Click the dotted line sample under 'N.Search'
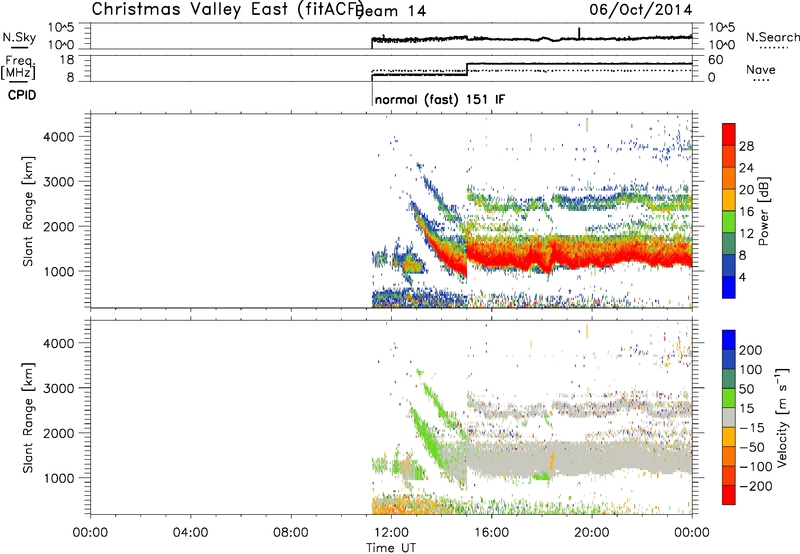The image size is (800, 554). pyautogui.click(x=773, y=47)
